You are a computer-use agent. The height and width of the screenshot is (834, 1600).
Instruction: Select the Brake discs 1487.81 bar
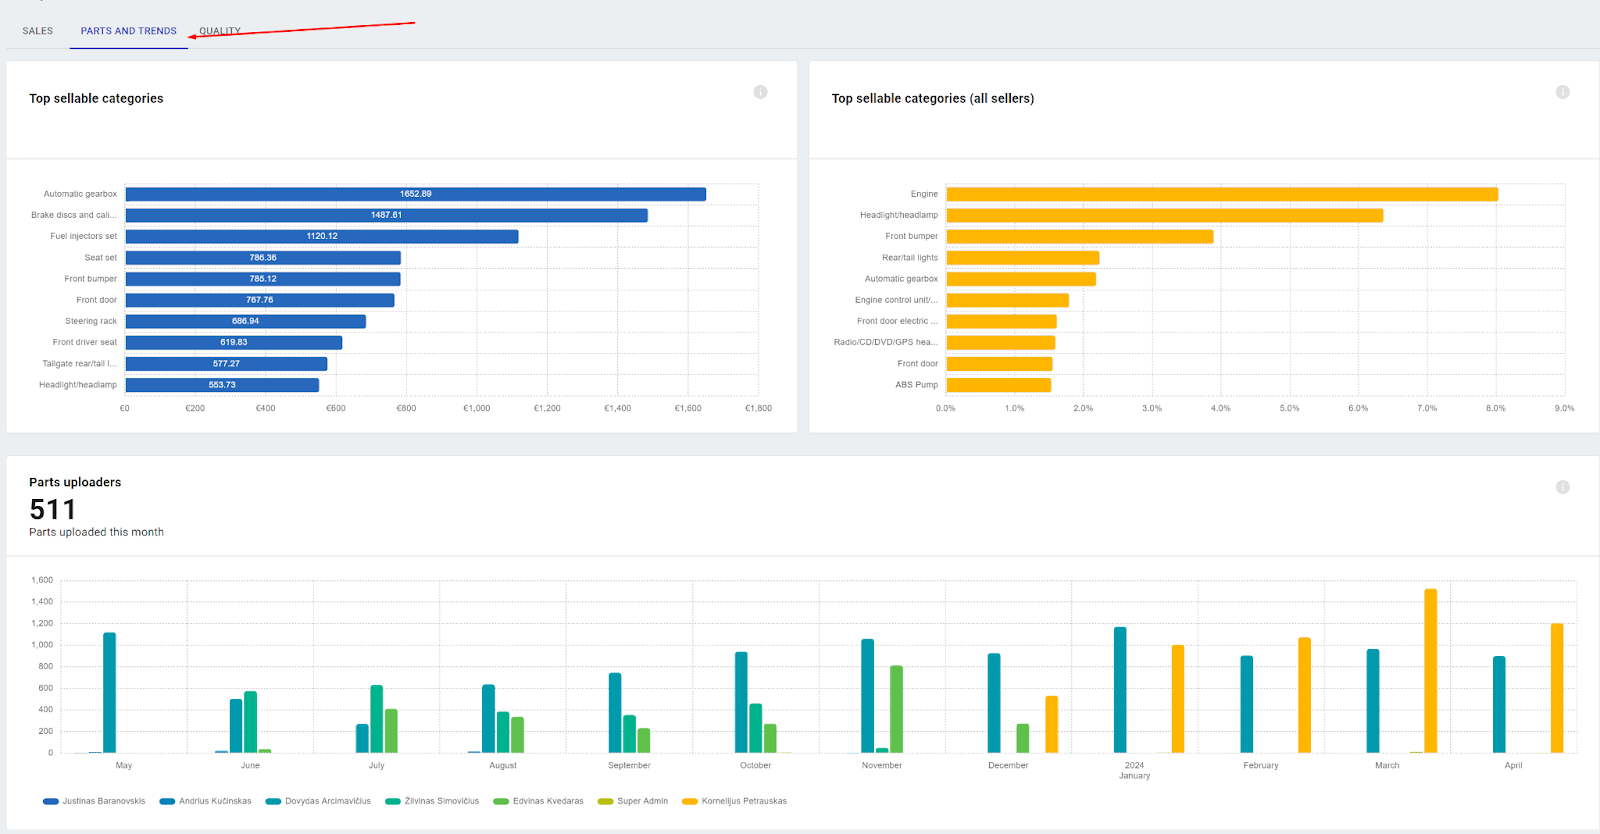tap(386, 215)
